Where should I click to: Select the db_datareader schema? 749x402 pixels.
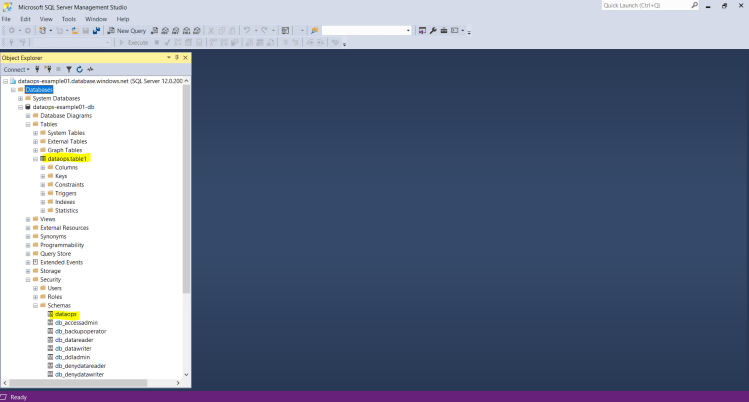[74, 340]
